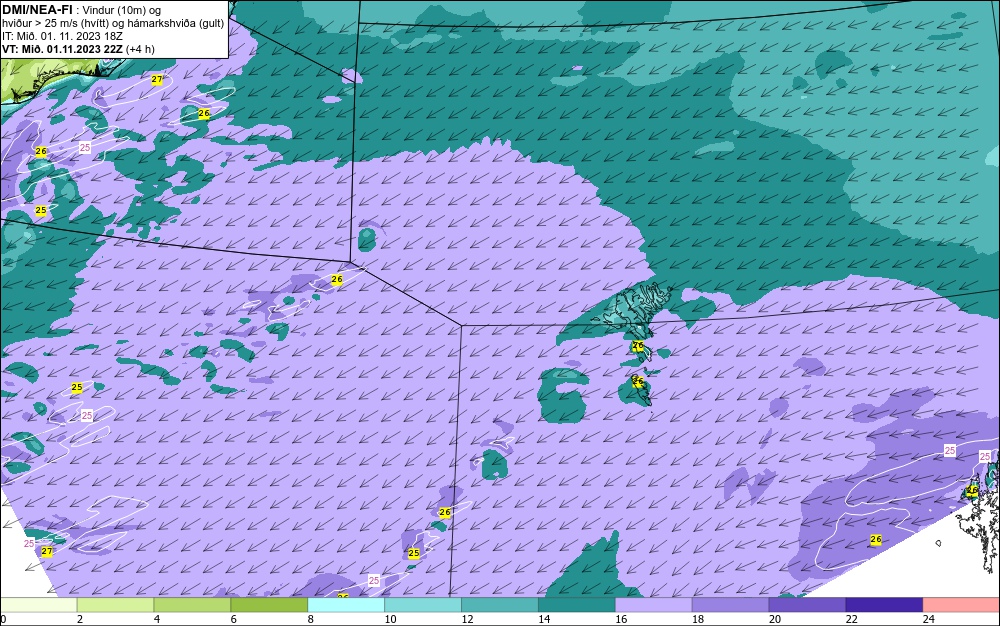Click the yellow 26 gust label beside Shetland islands
Viewport: 1000px width, 626px height.
coord(972,491)
